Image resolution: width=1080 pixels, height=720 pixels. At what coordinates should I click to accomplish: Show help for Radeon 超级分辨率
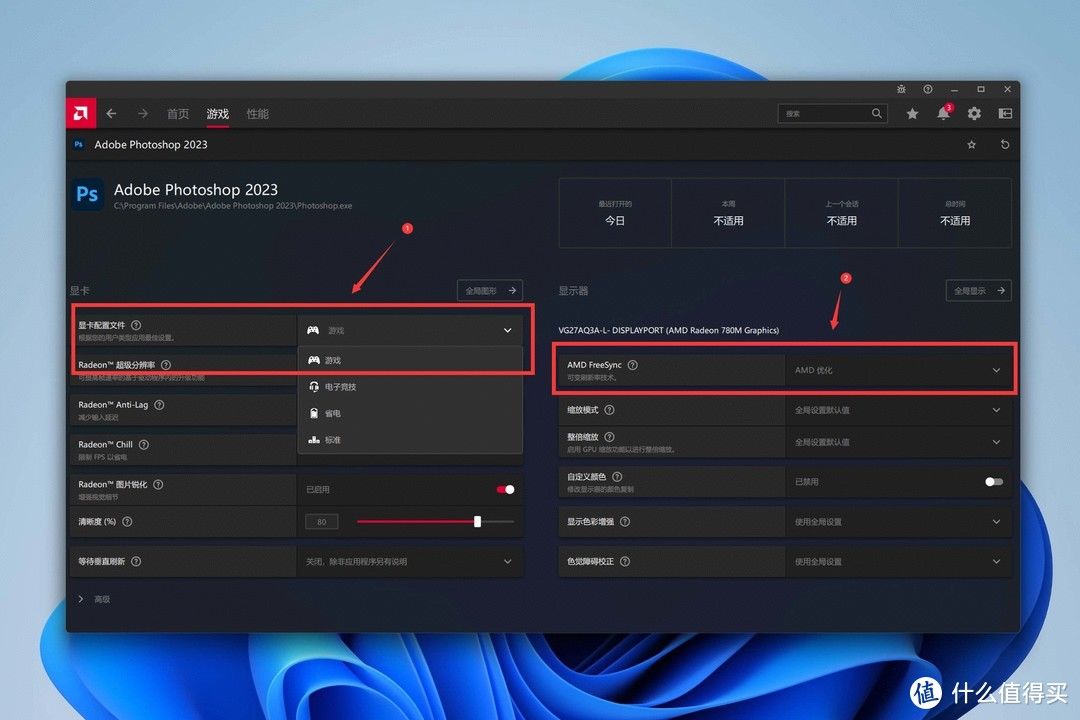coord(166,364)
